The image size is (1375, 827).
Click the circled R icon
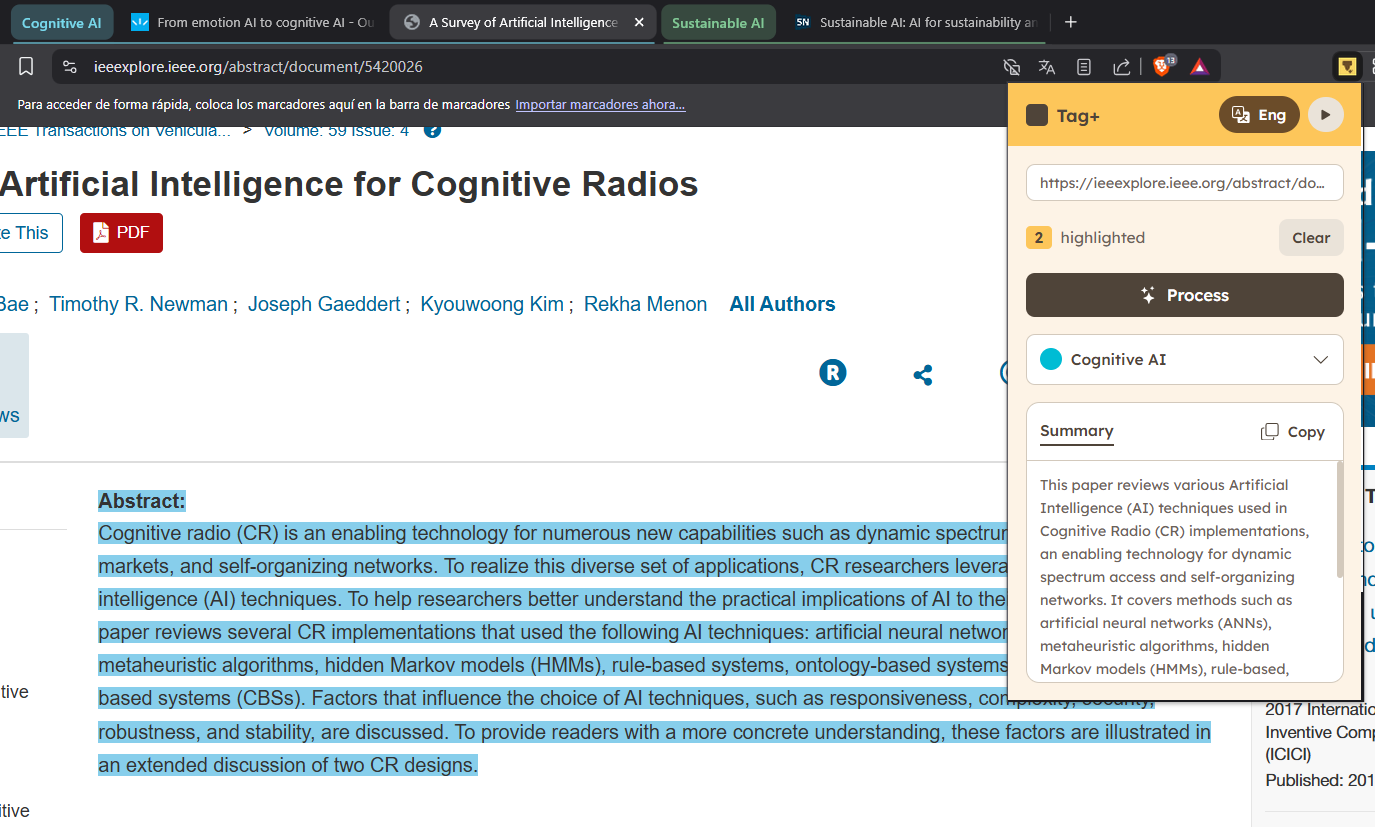[832, 373]
